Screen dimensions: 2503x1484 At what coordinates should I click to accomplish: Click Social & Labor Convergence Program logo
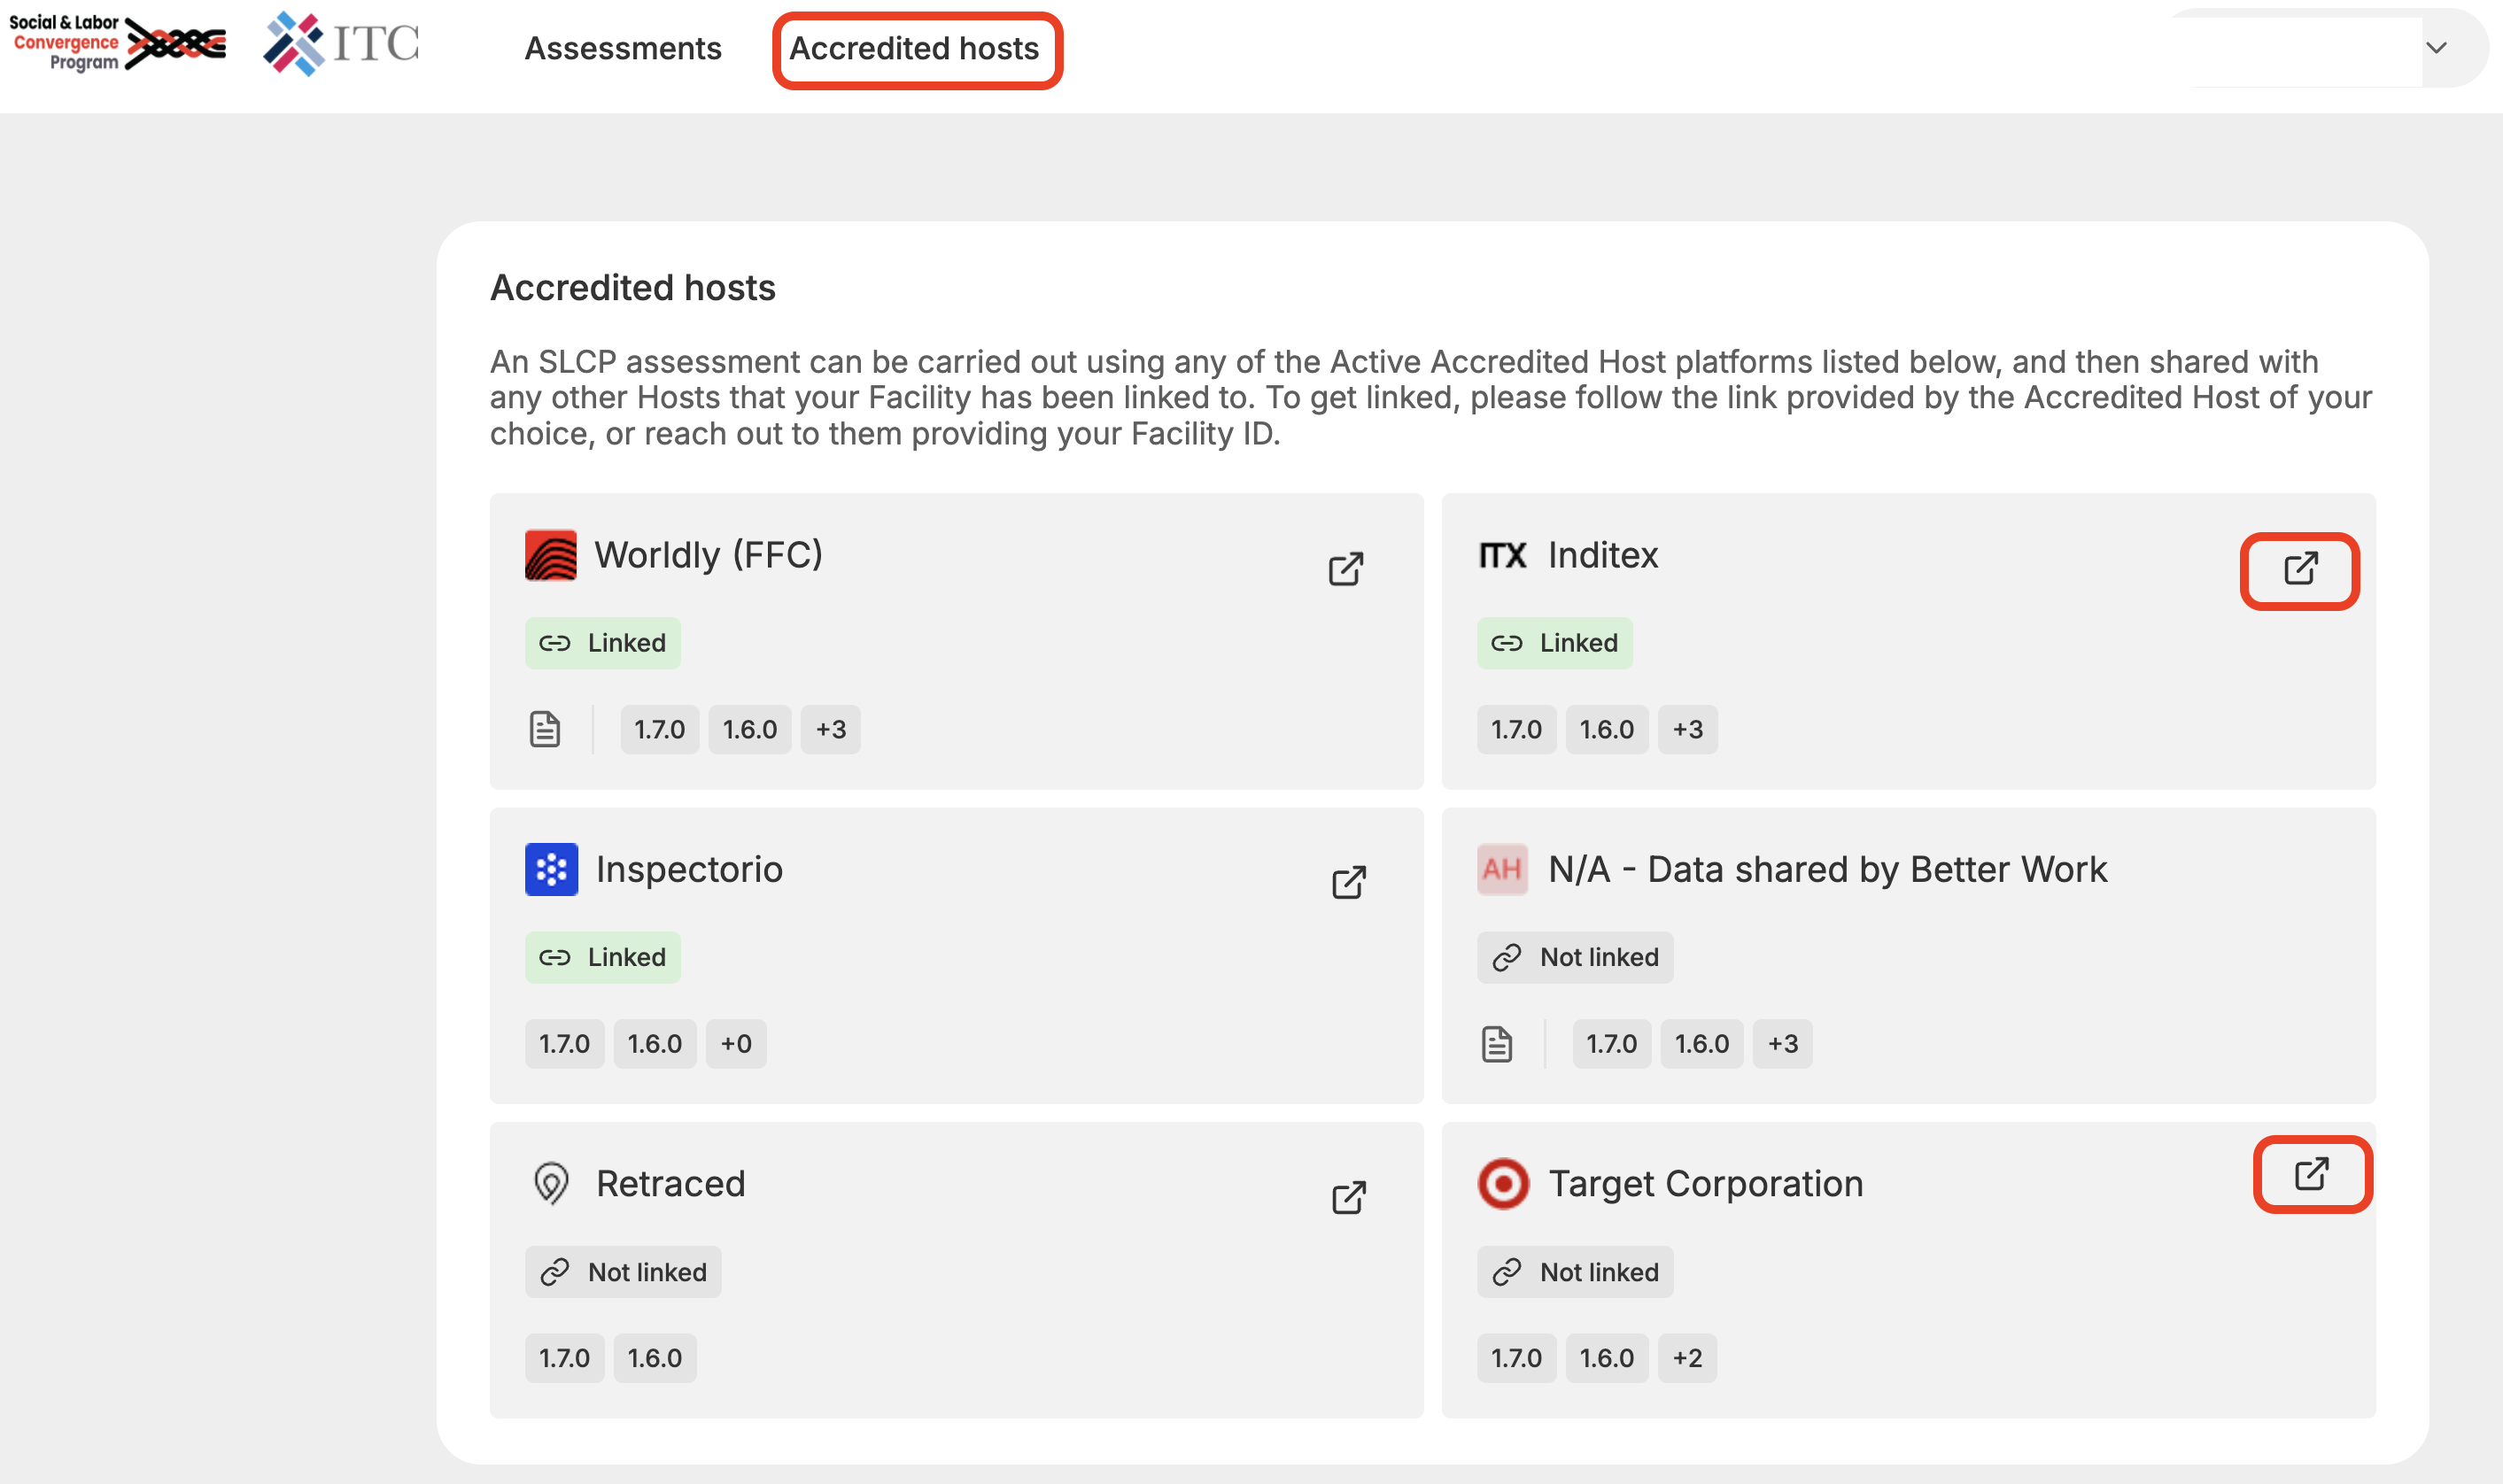pos(117,43)
